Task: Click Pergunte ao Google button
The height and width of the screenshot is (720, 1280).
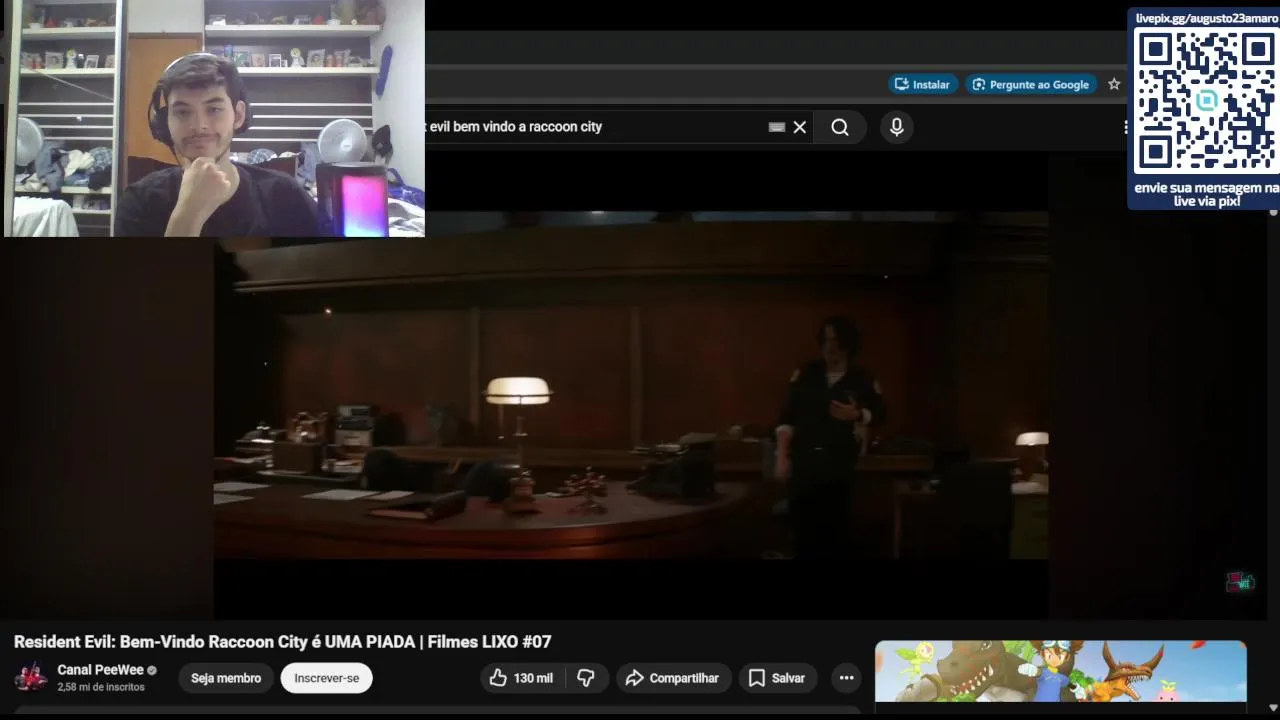Action: point(1031,84)
